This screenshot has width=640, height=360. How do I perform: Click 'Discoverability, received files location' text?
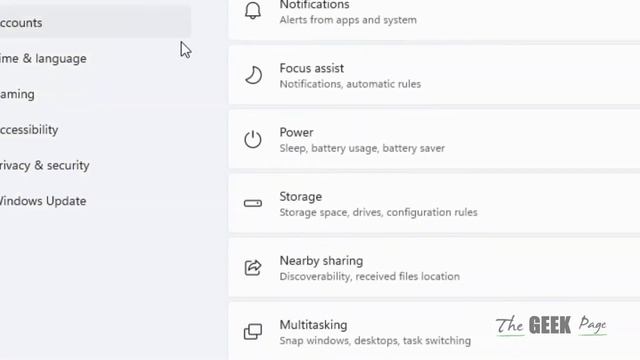coord(369,276)
